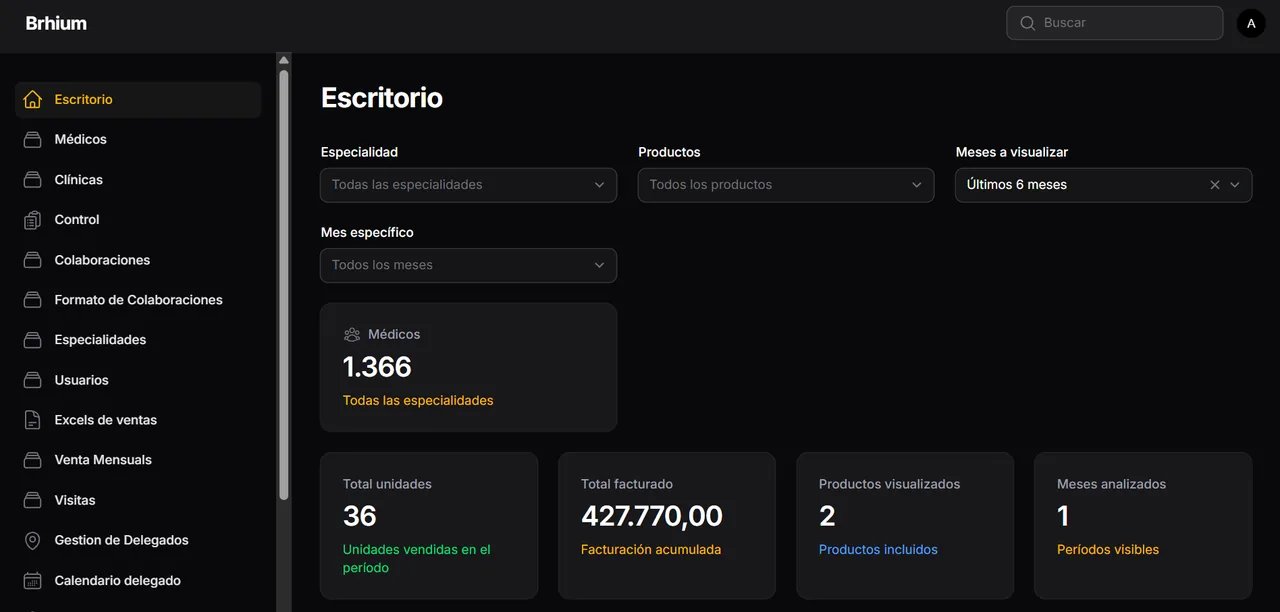Click the sidebar scroll-up arrow
This screenshot has height=612, width=1280.
click(x=284, y=60)
